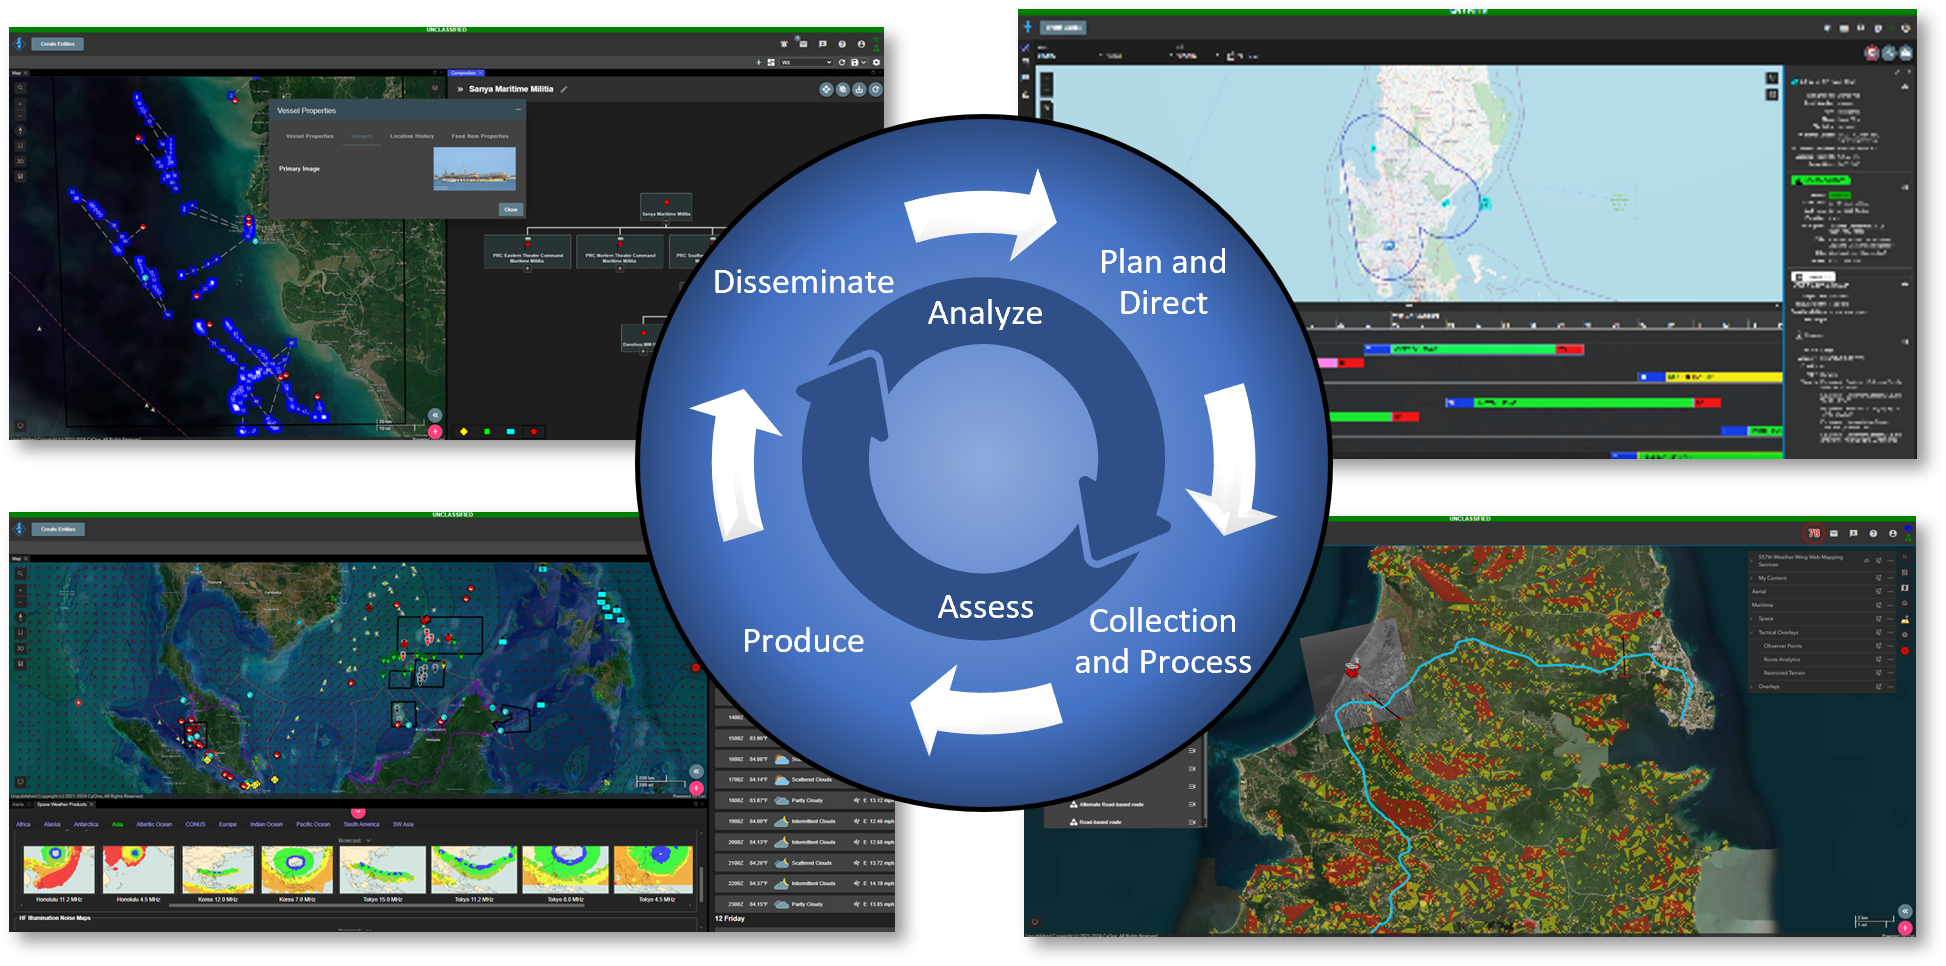Open the help icon in the terrain window
This screenshot has height=966, width=1946.
pos(1873,533)
